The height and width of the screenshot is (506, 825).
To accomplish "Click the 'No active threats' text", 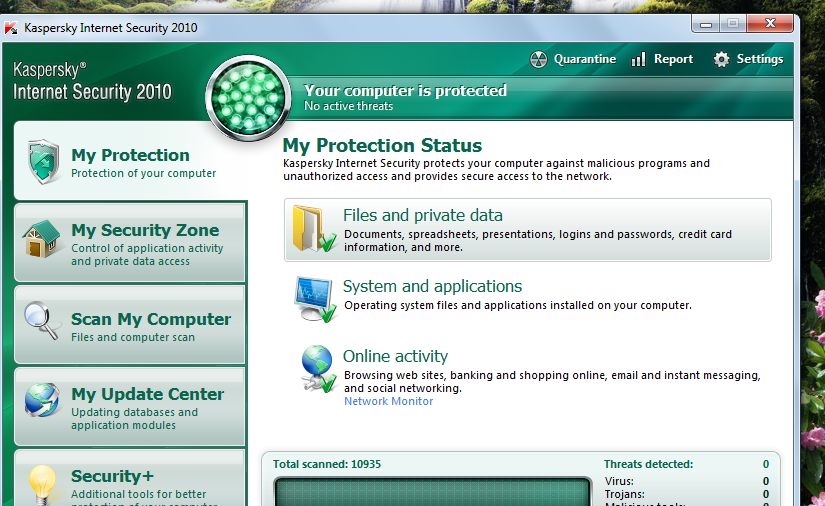I will pyautogui.click(x=348, y=106).
